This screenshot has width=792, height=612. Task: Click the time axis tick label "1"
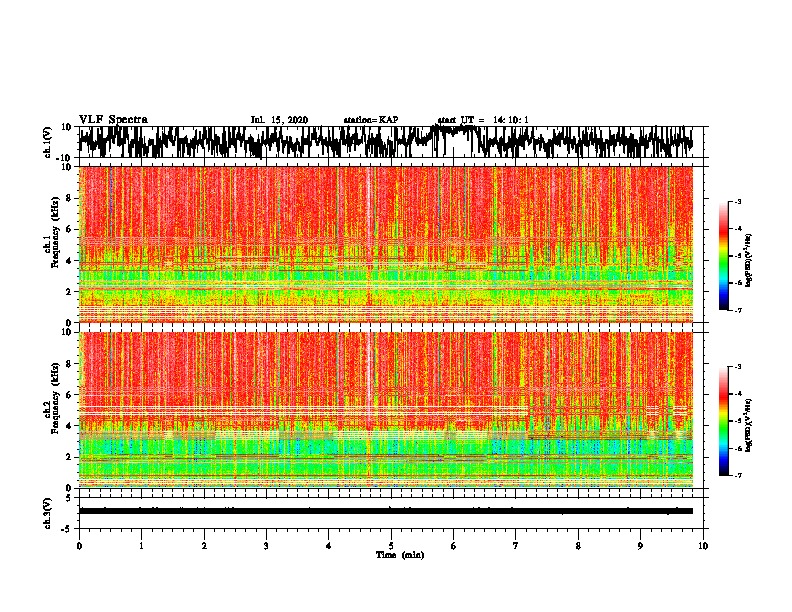point(141,546)
